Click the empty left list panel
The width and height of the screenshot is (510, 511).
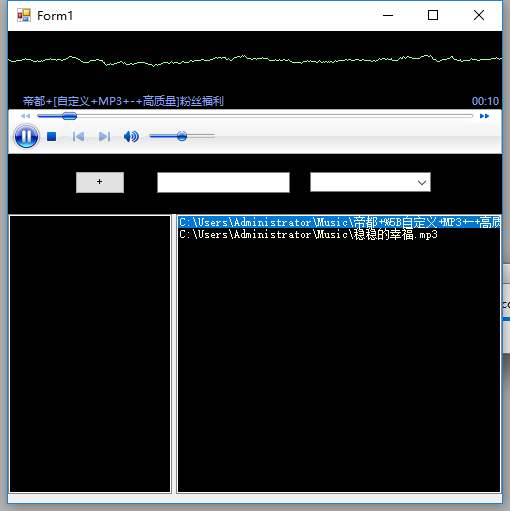tap(90, 354)
